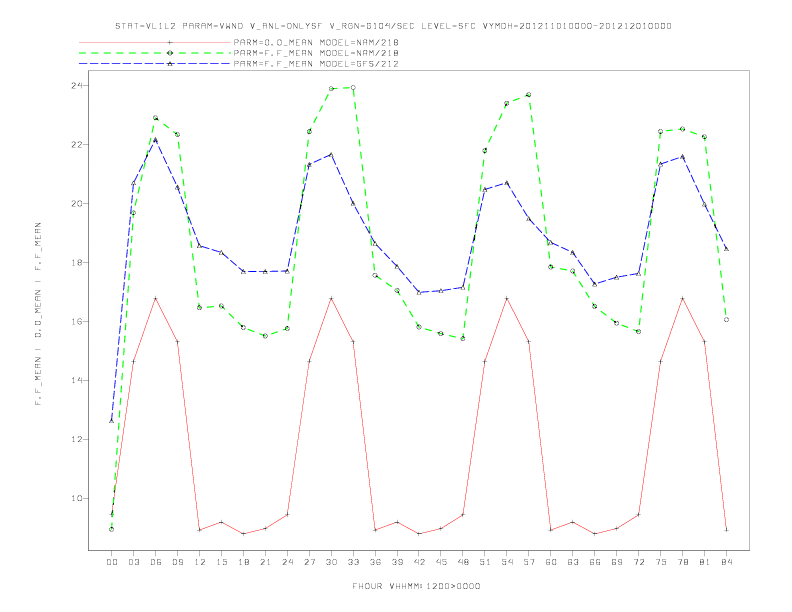Click y-axis tick label 12
The height and width of the screenshot is (612, 792).
[77, 439]
